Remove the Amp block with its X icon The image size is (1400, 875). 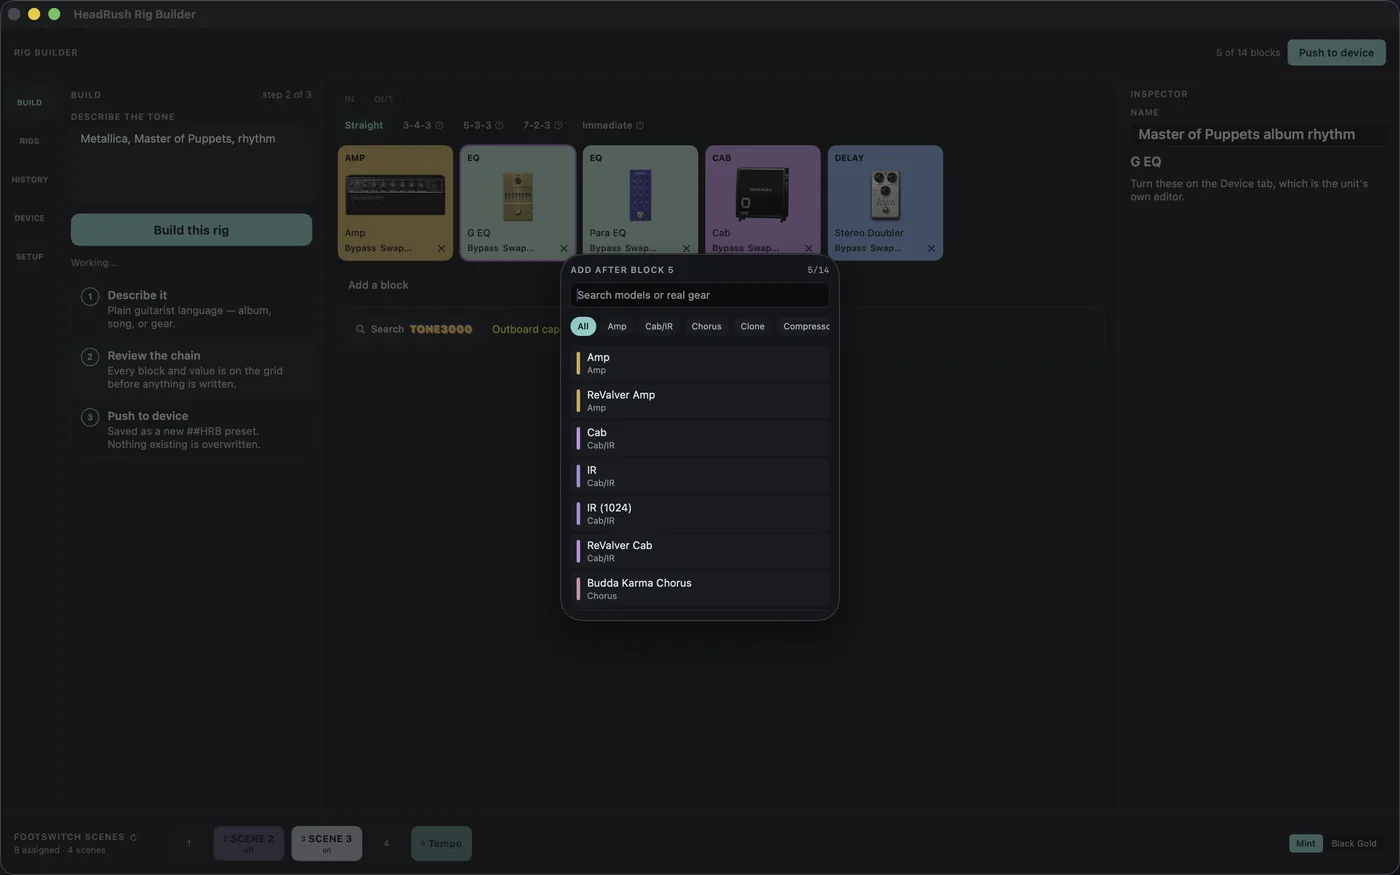[441, 248]
